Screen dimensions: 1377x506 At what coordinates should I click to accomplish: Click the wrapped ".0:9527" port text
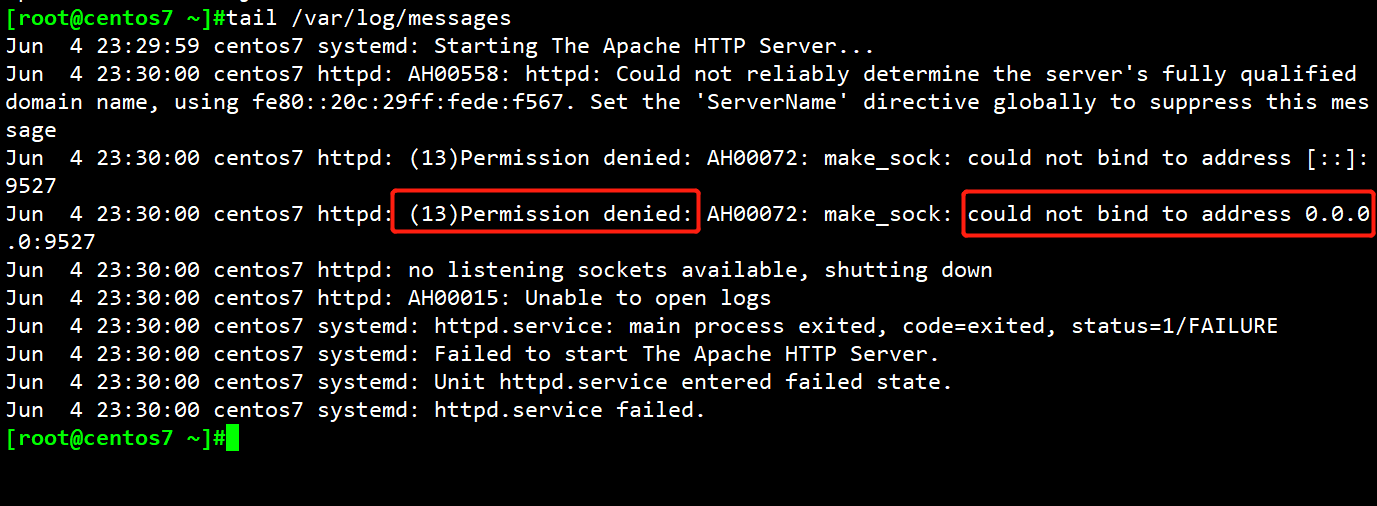point(50,242)
